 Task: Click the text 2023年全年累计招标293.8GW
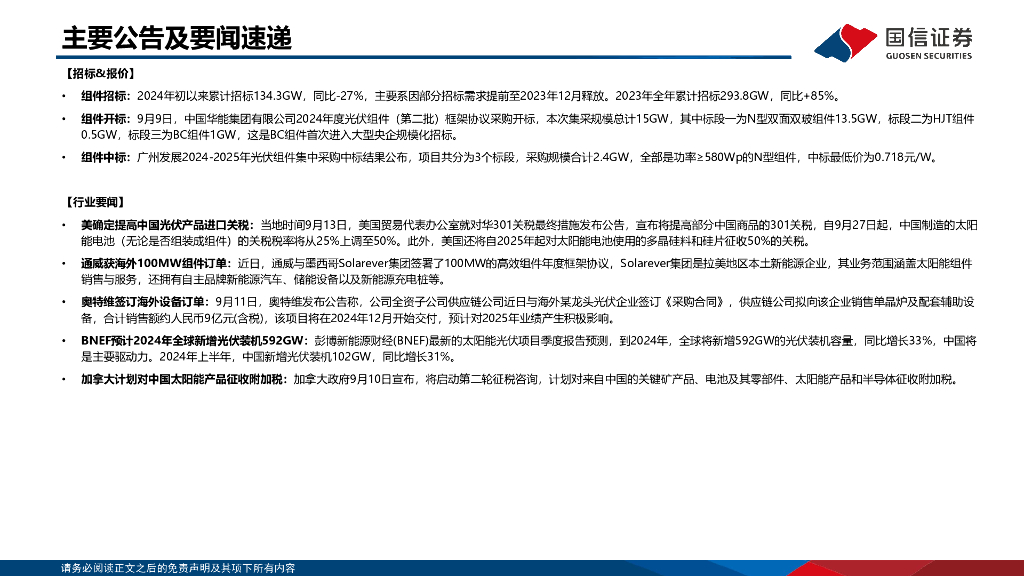pyautogui.click(x=693, y=96)
